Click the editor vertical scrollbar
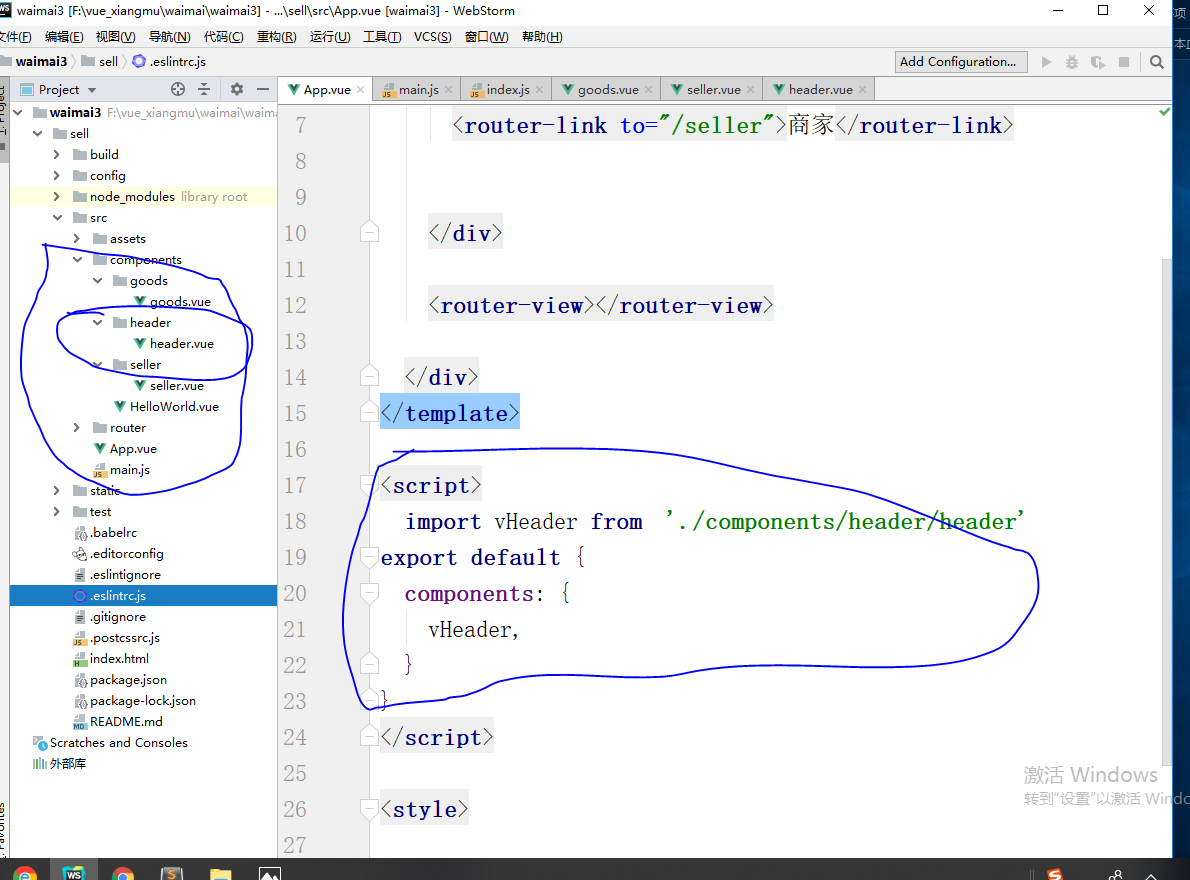Screen dimensions: 1190x880 click(x=1166, y=511)
